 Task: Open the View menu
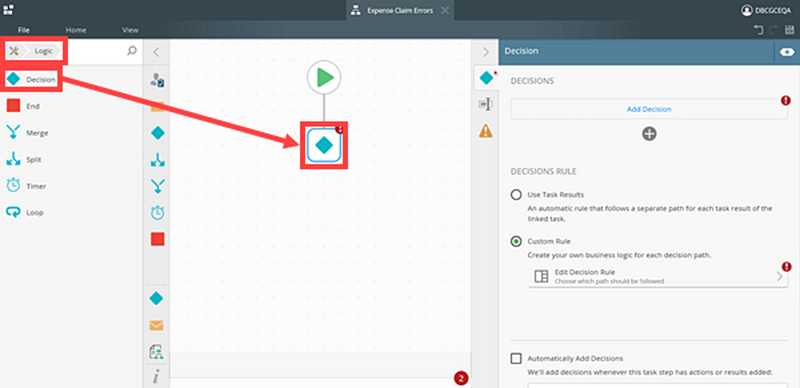[130, 30]
